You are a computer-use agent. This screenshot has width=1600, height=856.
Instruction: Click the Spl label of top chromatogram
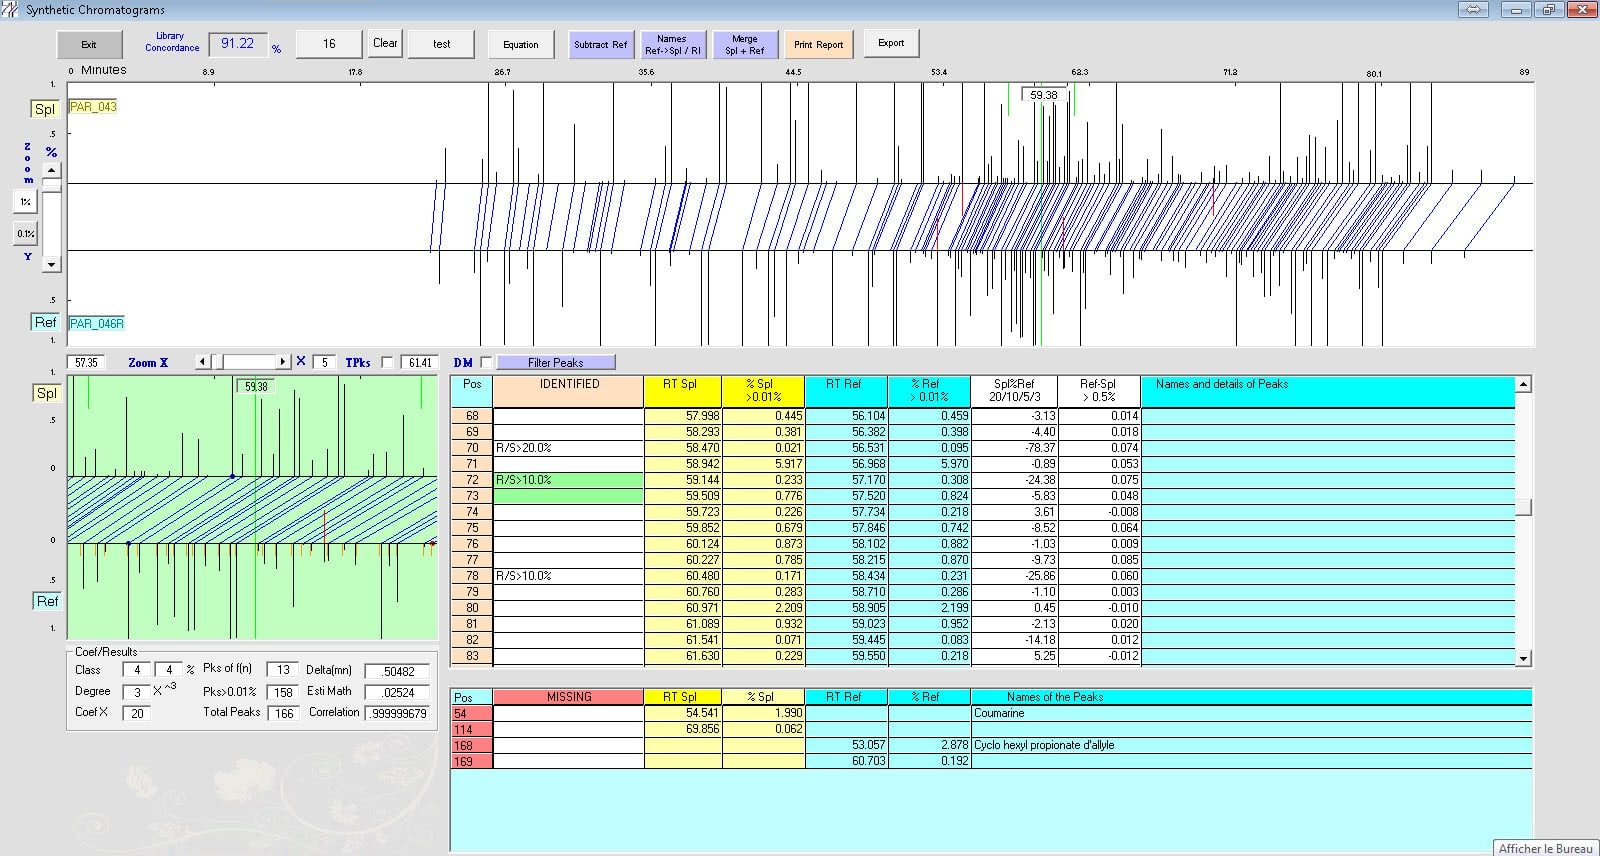[45, 109]
